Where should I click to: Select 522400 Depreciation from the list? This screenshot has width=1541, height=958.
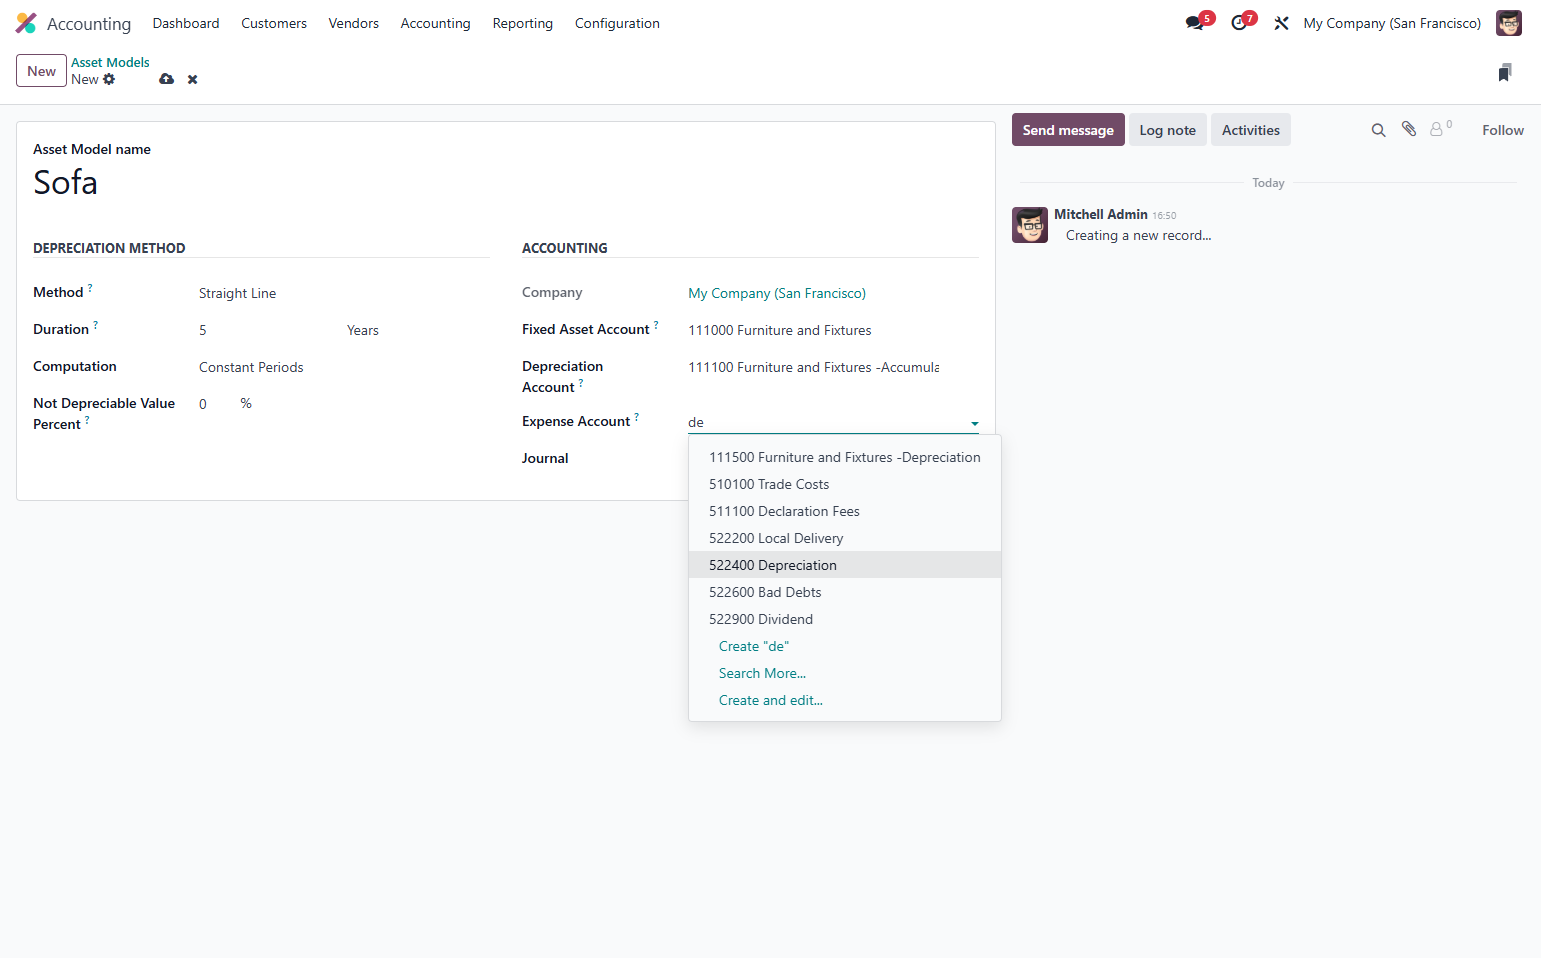845,565
